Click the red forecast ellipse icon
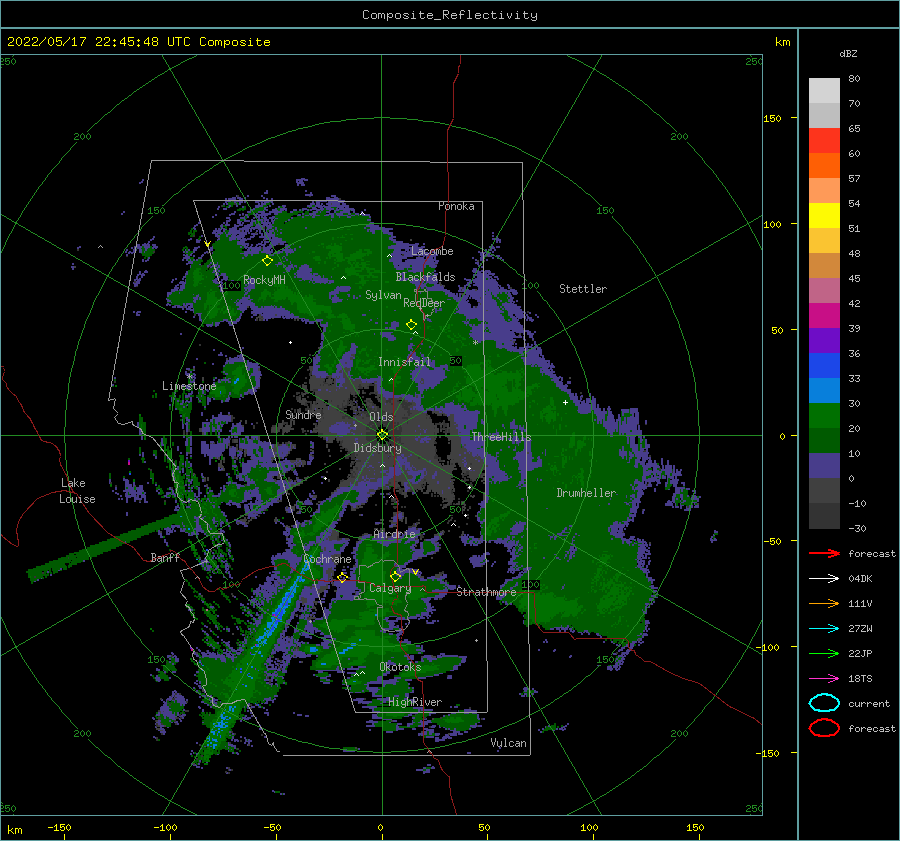900x841 pixels. pyautogui.click(x=824, y=728)
